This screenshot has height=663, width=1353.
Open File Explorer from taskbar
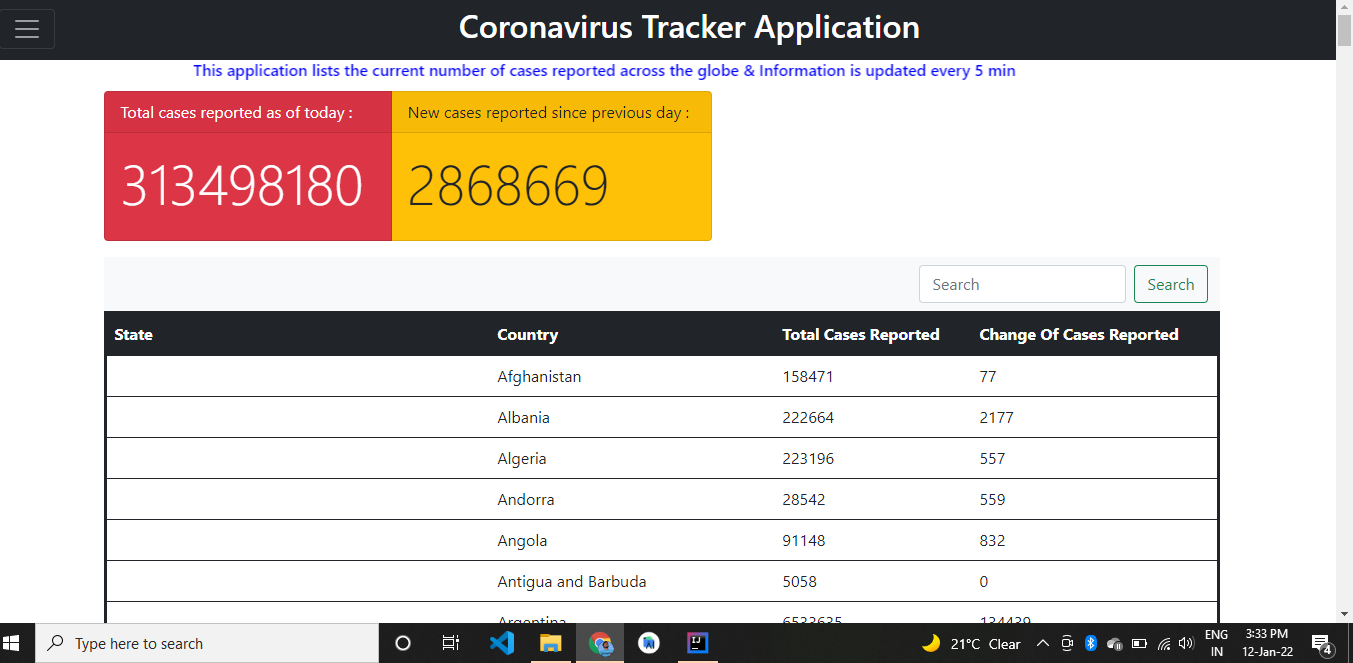pyautogui.click(x=551, y=643)
